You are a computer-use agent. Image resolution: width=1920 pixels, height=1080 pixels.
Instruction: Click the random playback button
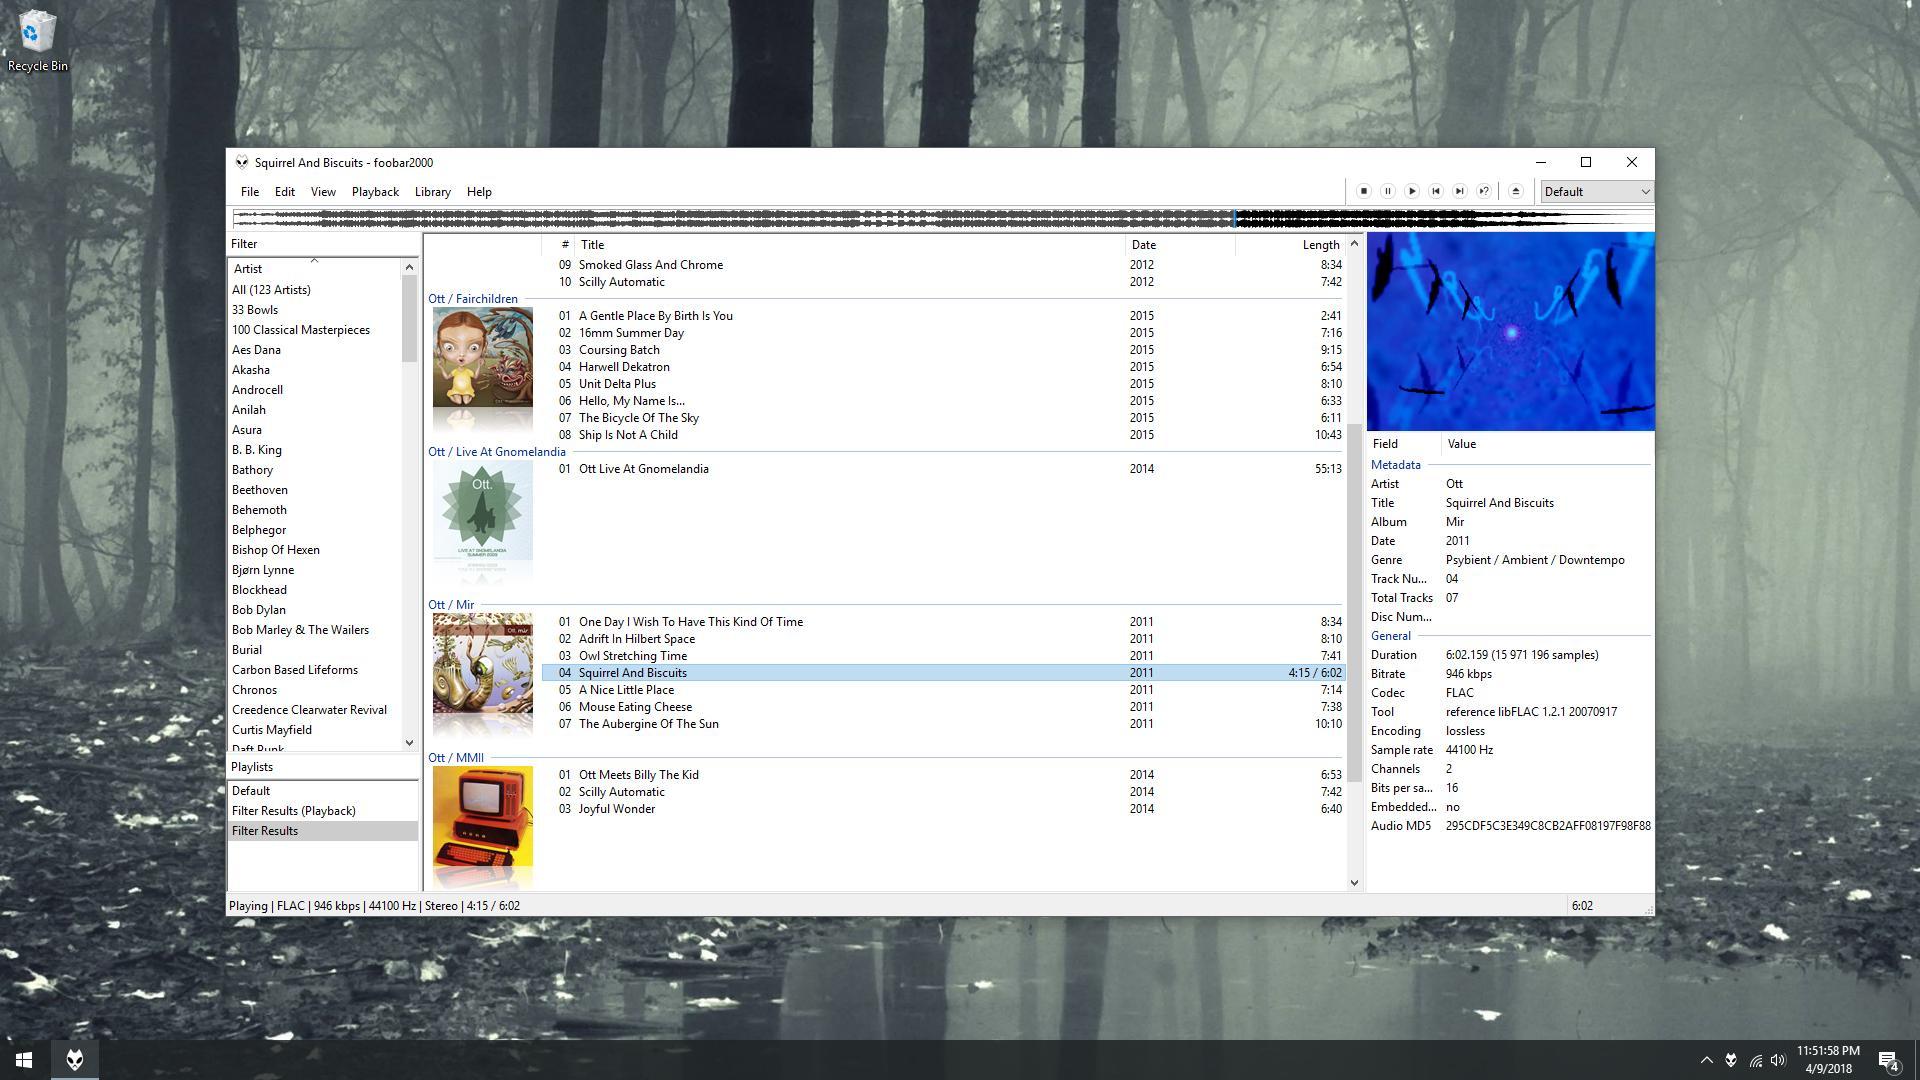point(1484,191)
